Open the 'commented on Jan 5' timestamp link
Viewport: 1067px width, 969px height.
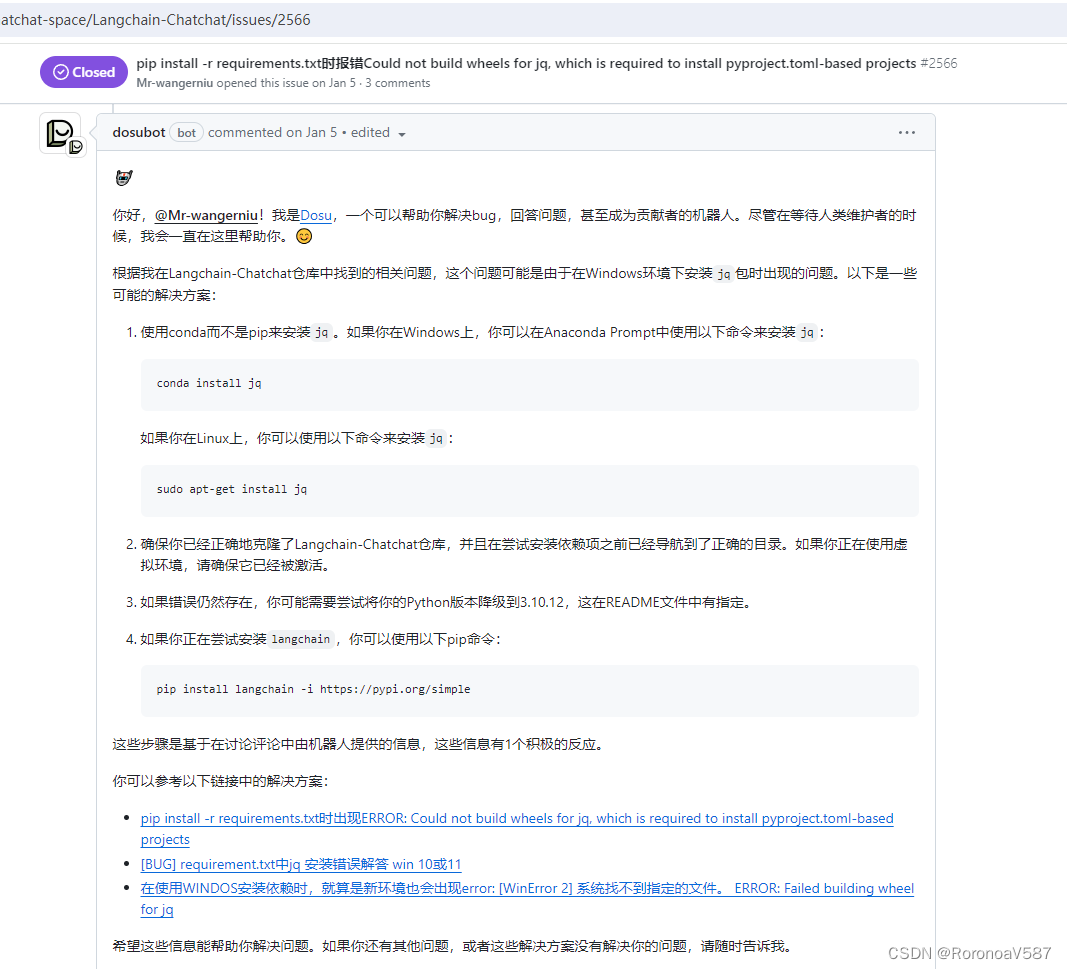coord(272,133)
